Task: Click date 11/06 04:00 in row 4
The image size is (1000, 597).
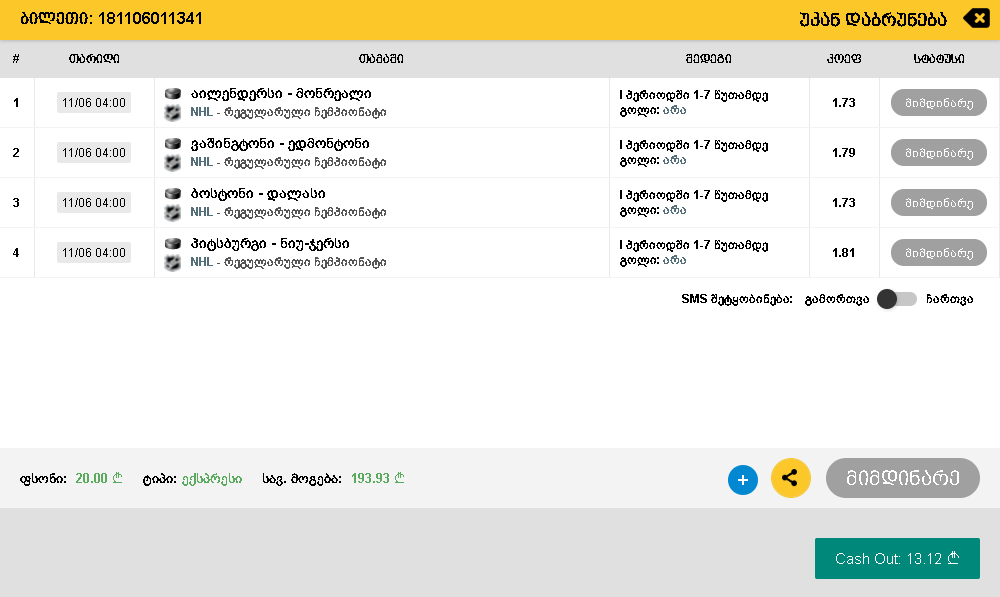Action: [x=94, y=253]
